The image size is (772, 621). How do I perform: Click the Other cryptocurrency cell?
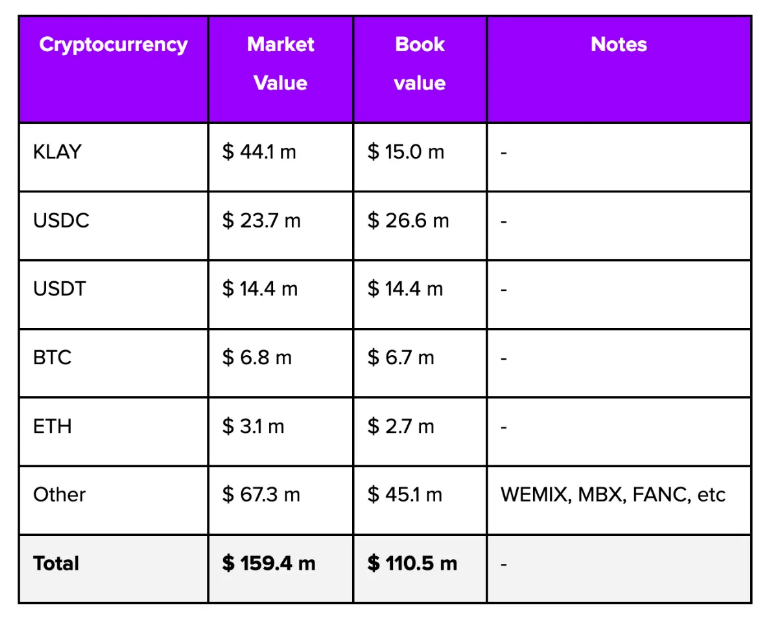(60, 494)
